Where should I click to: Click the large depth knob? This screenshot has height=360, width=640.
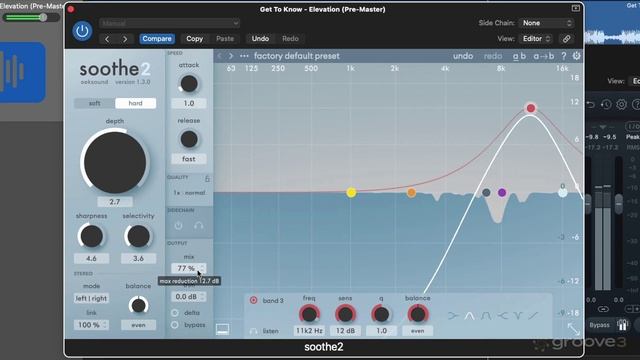click(x=115, y=162)
